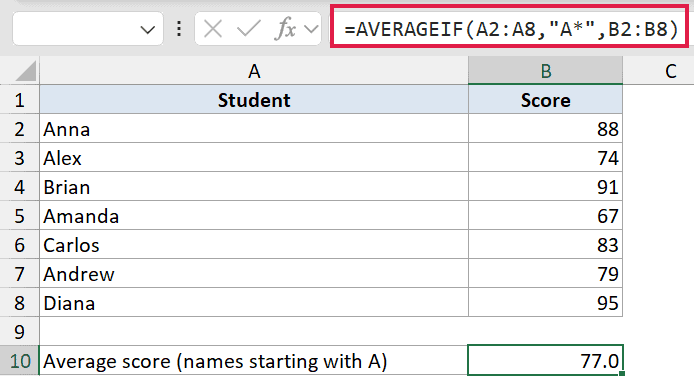Select row 8 header

tap(19, 303)
